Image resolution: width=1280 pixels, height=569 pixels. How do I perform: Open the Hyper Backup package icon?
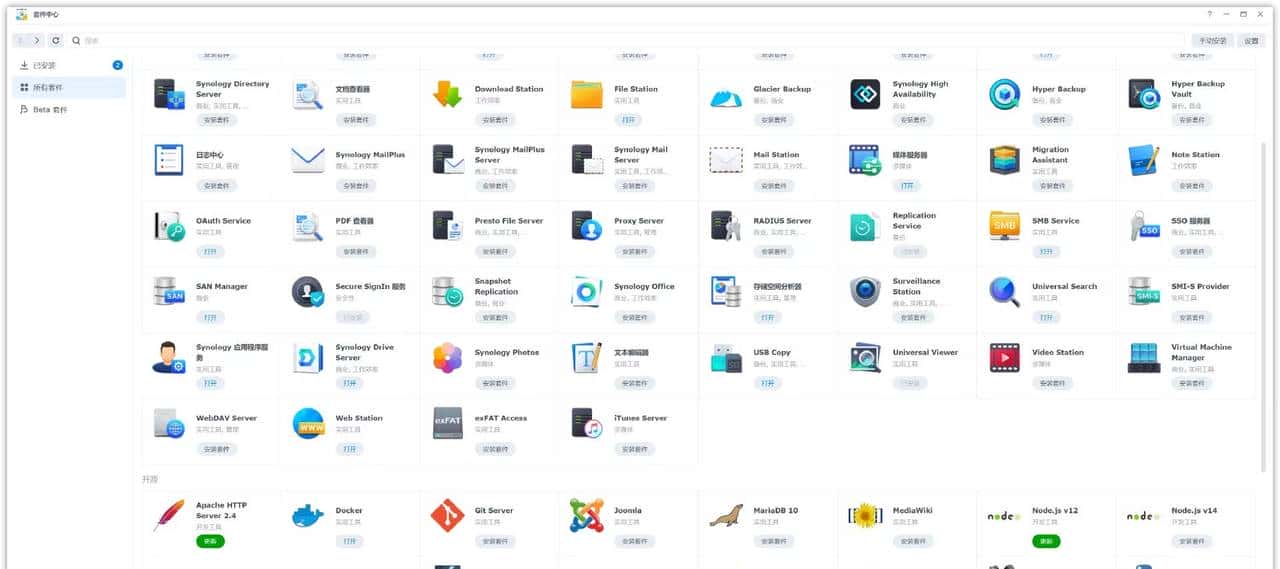coord(1004,94)
